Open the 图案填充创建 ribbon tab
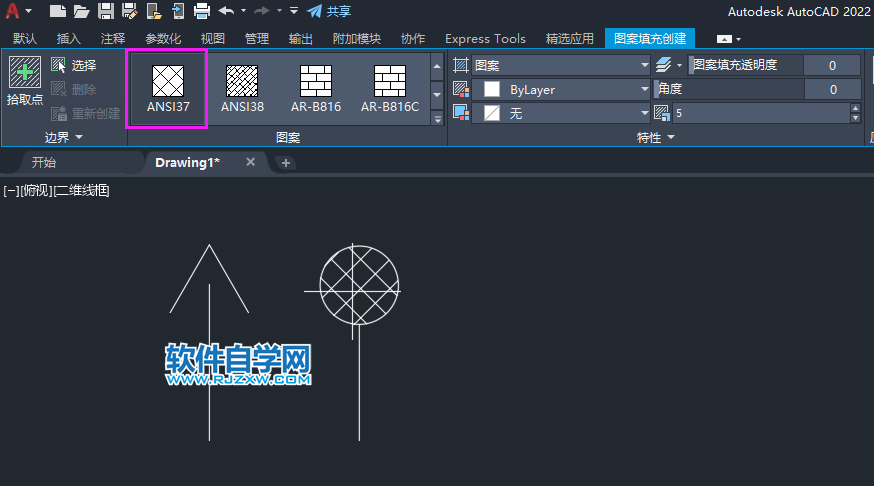Viewport: 874px width, 486px height. (x=650, y=38)
